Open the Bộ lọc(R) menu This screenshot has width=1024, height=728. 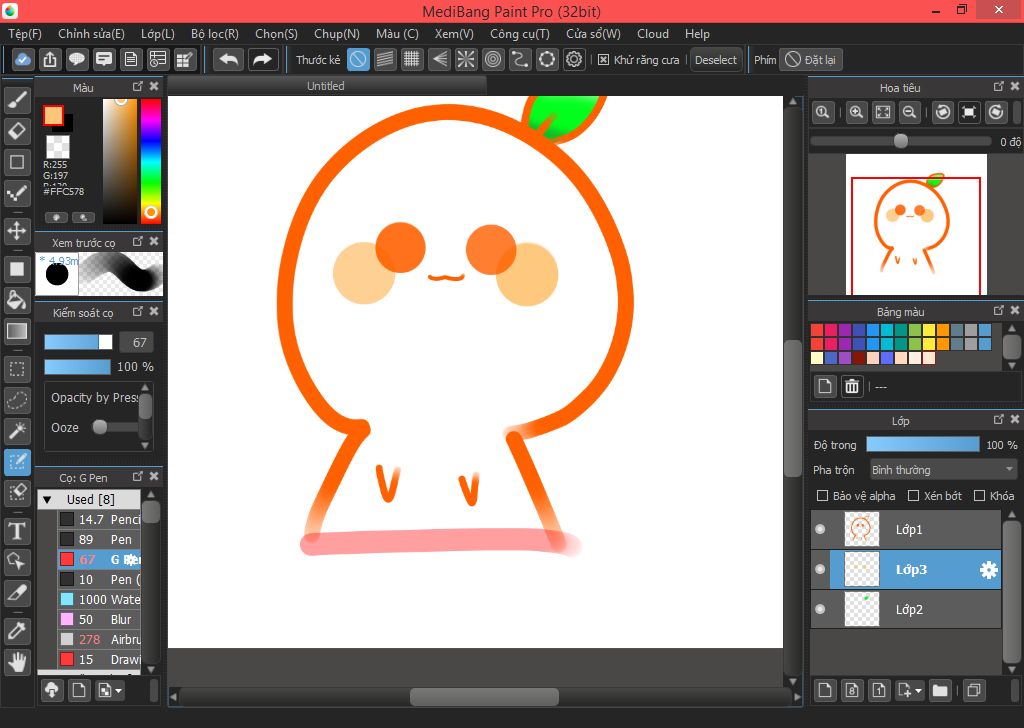(x=215, y=33)
